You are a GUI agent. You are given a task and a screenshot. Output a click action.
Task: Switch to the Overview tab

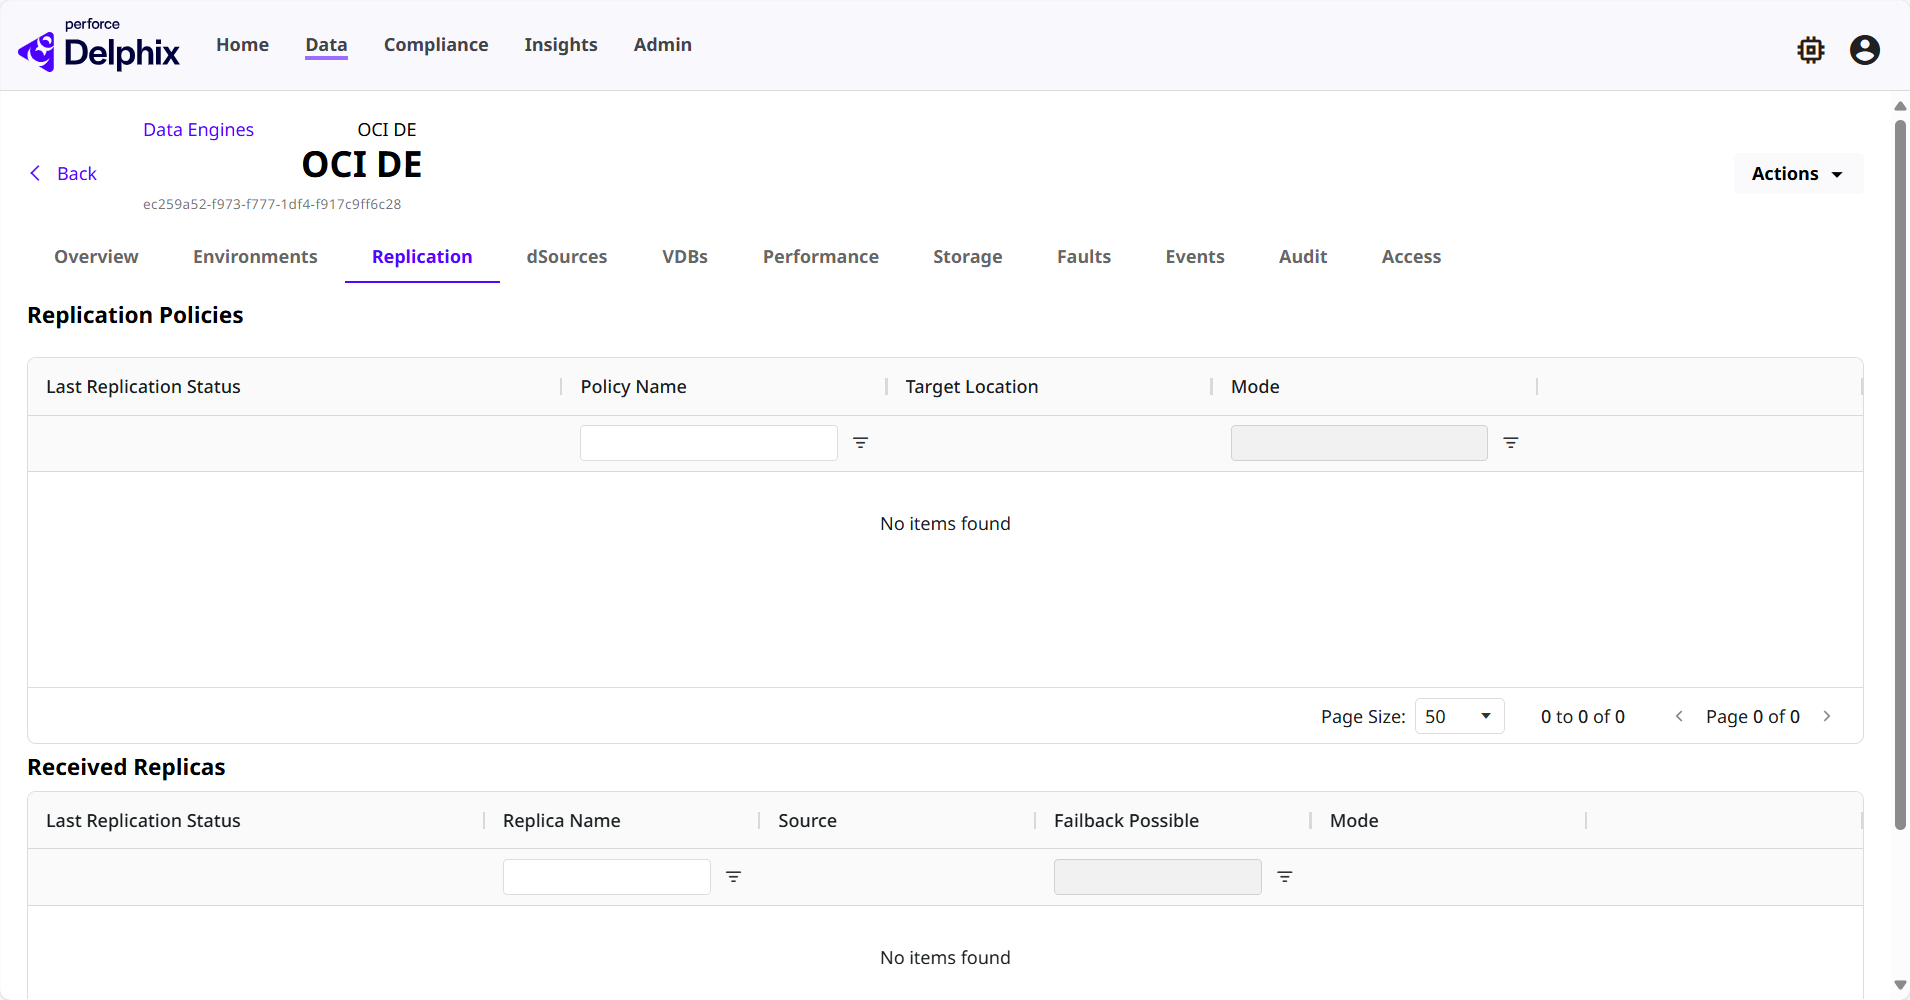point(96,257)
